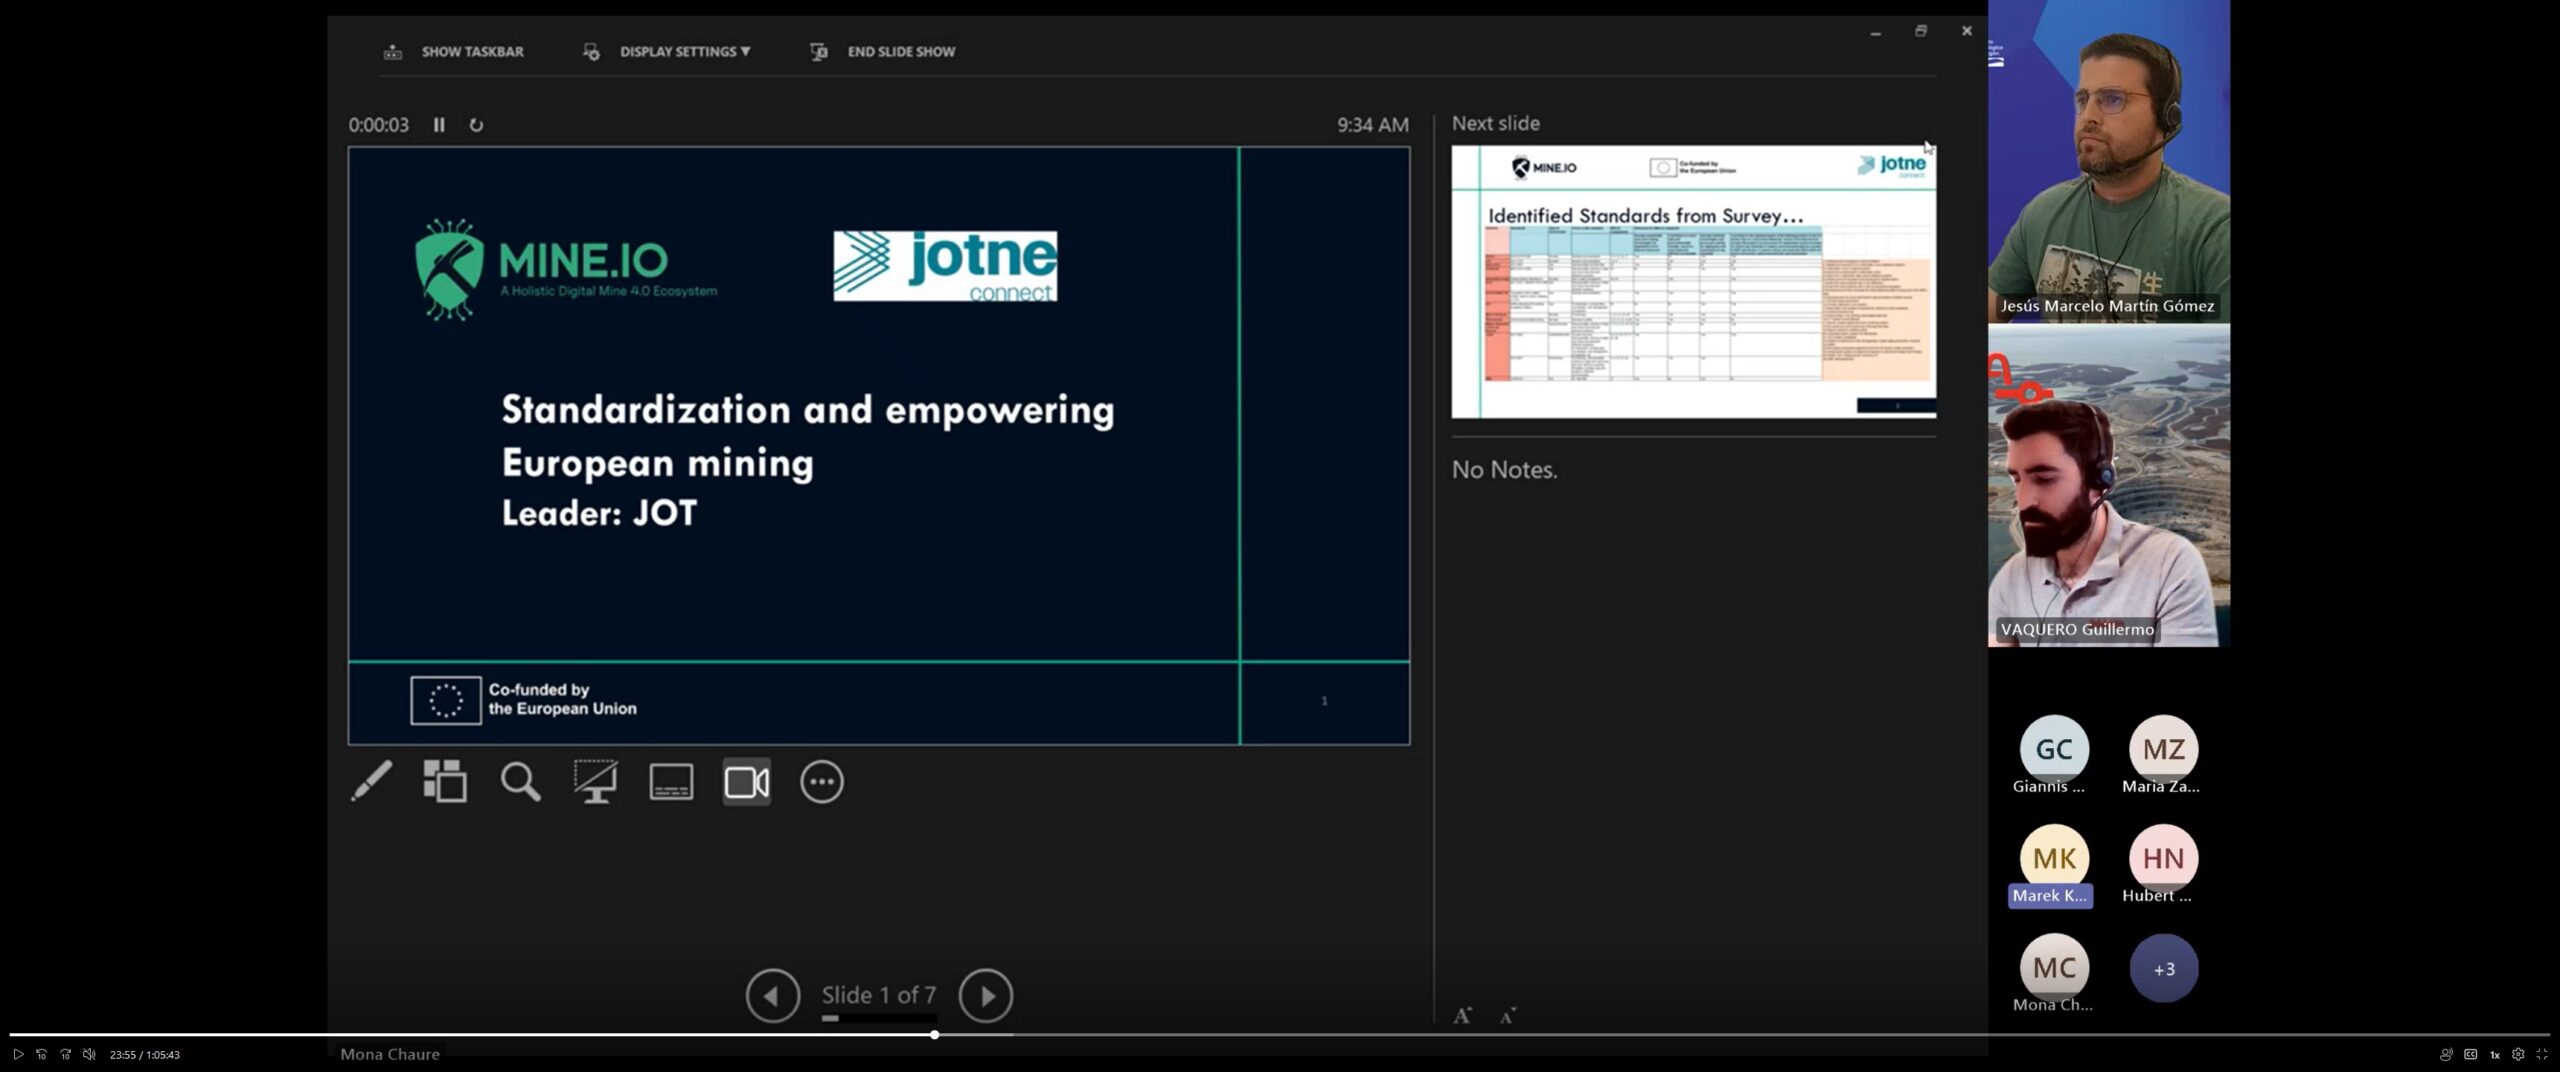
Task: Open the 1x playback speed menu
Action: pos(2494,1054)
